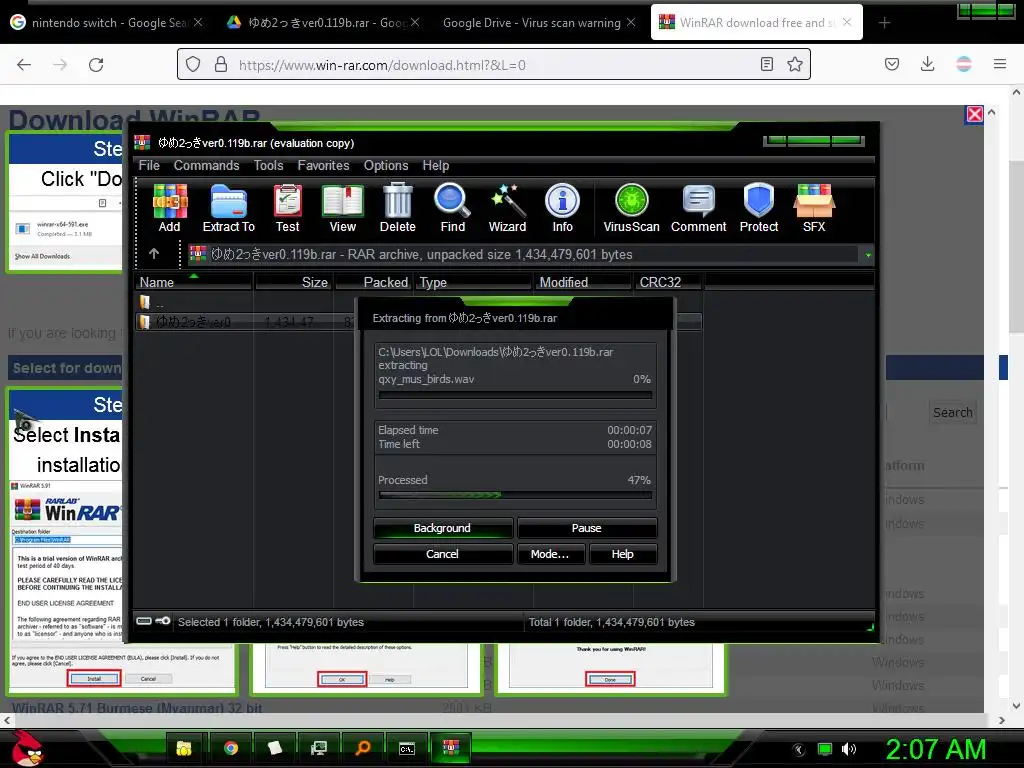Viewport: 1024px width, 768px height.
Task: Open the Wizard toolbar icon
Action: [x=507, y=208]
